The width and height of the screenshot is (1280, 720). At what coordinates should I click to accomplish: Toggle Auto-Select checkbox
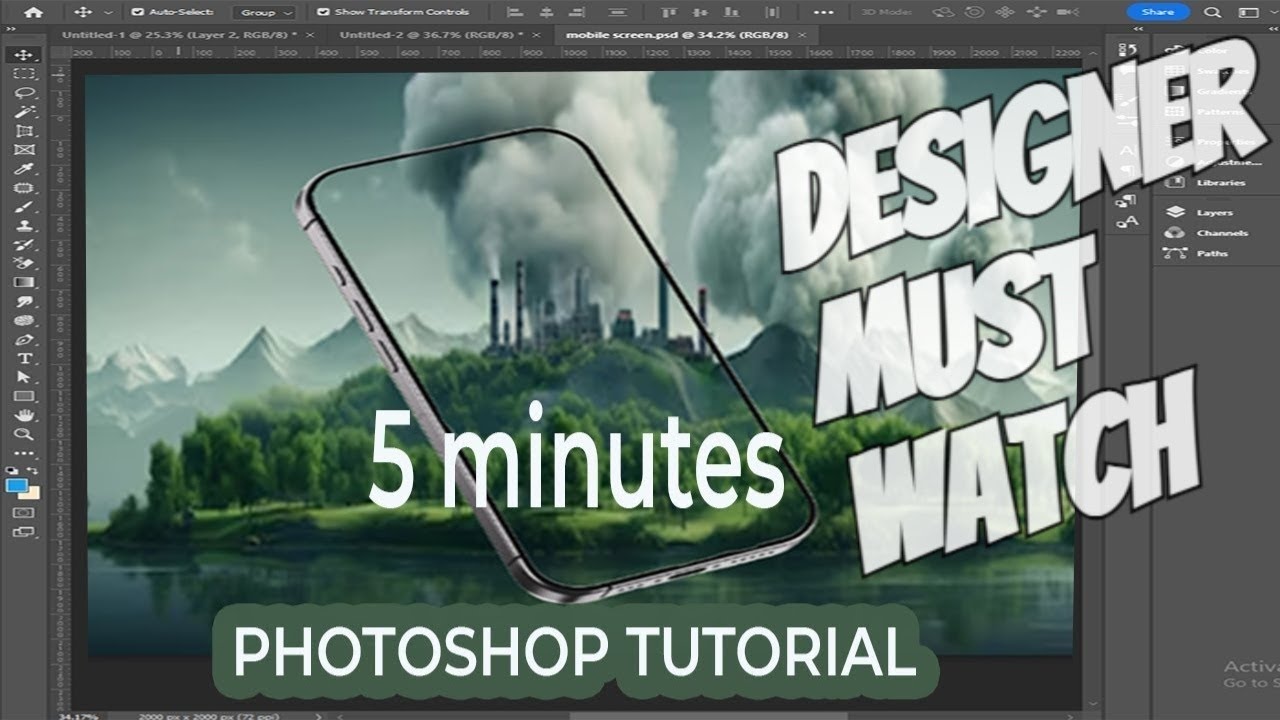click(x=137, y=12)
